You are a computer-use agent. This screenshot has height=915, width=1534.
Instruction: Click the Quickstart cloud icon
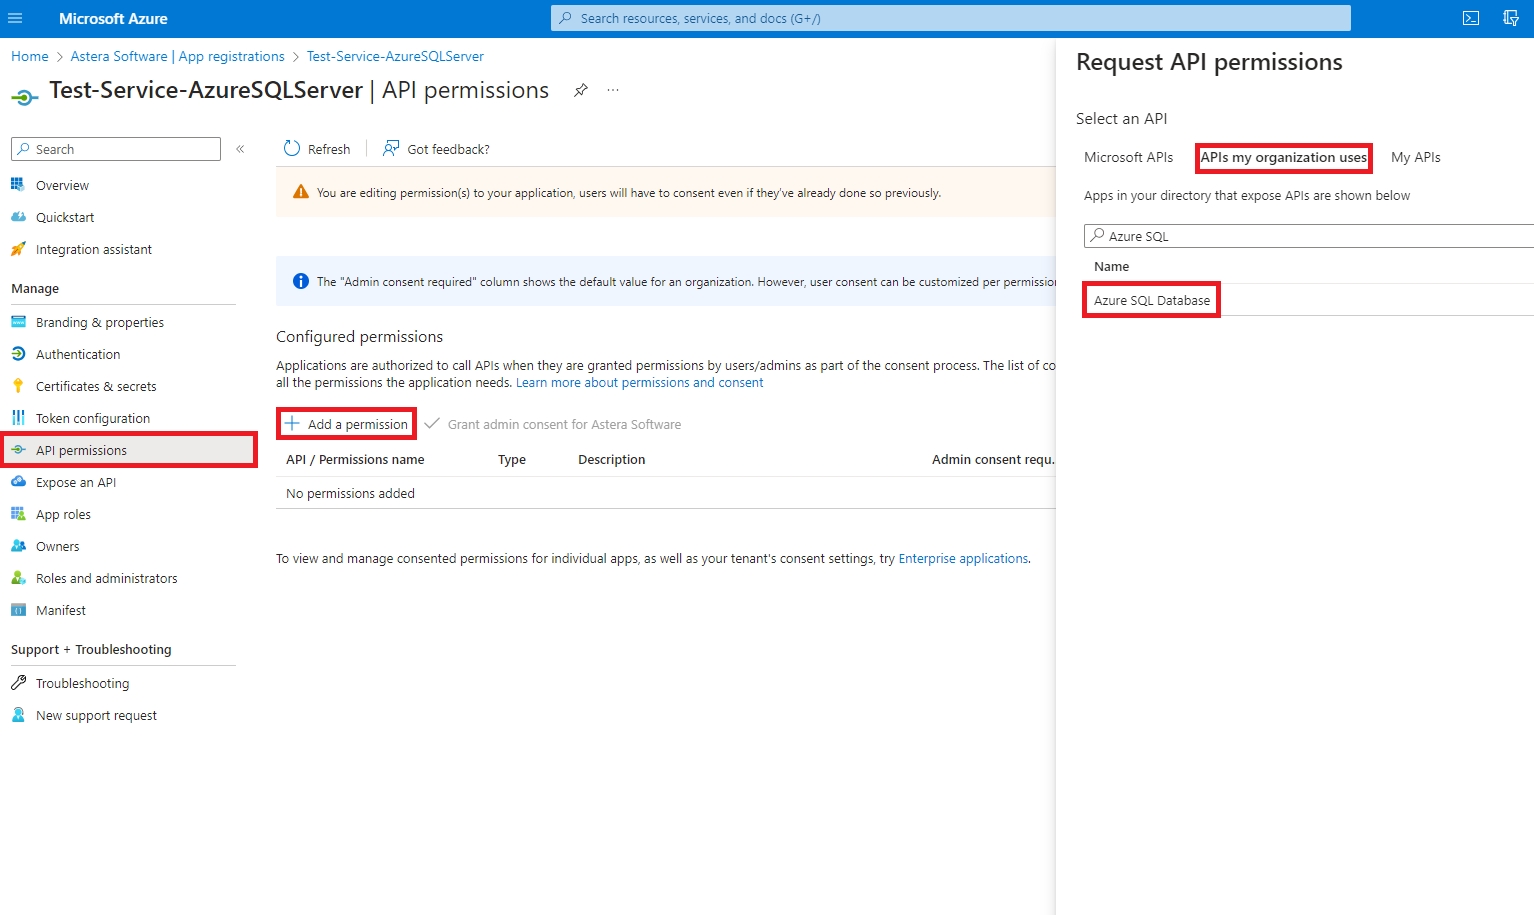point(18,217)
